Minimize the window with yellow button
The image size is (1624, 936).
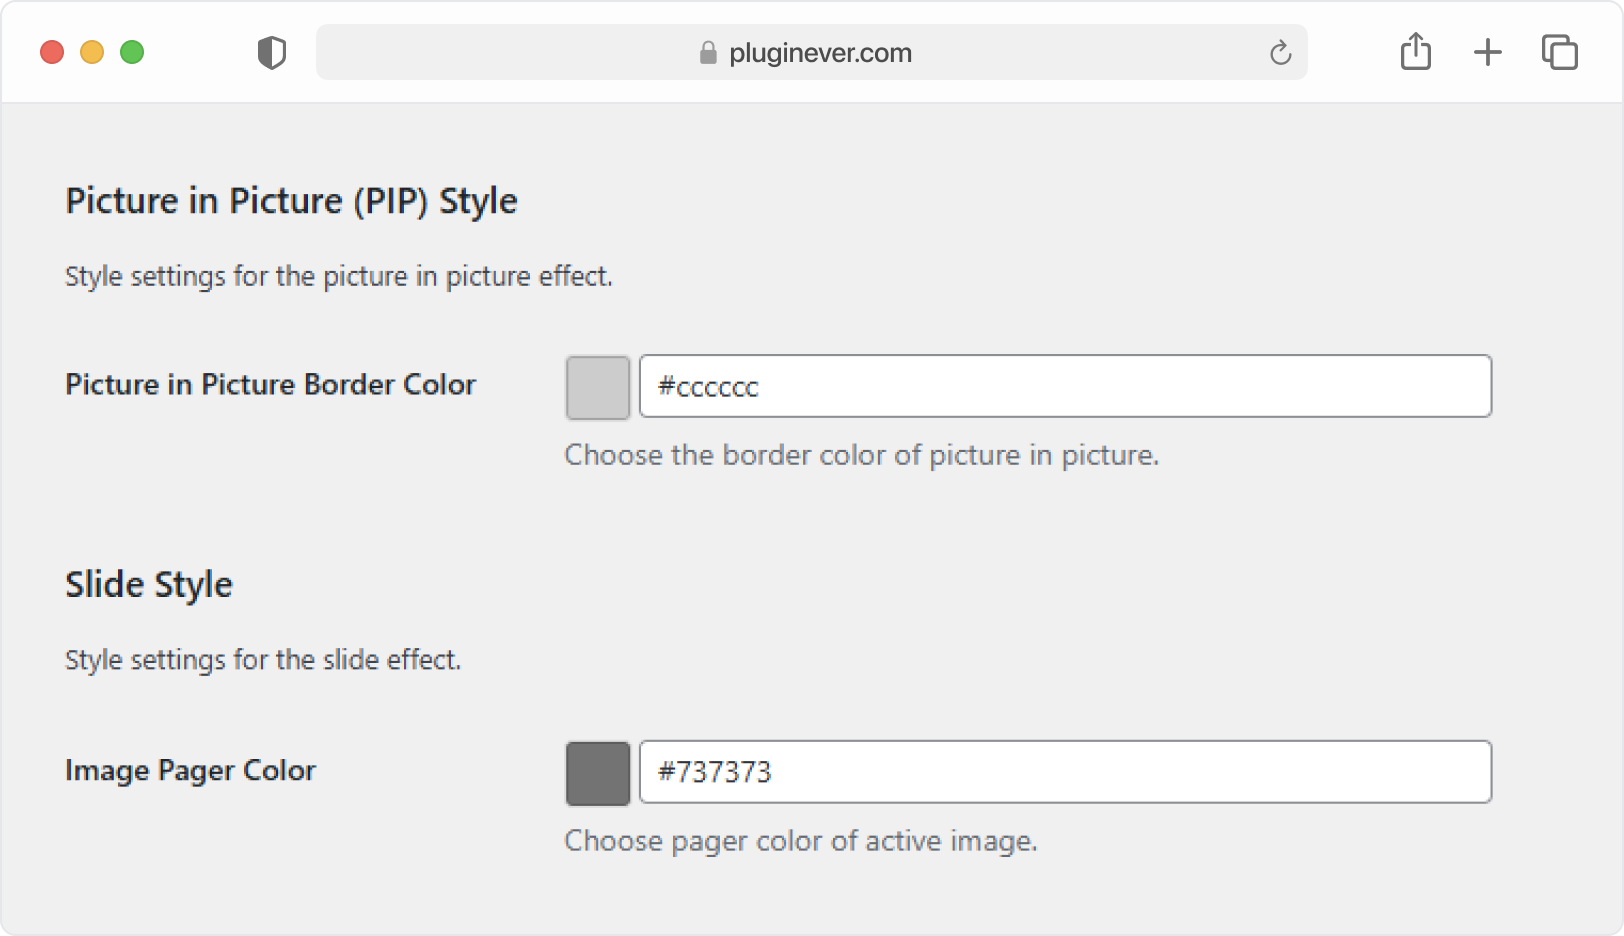(x=92, y=52)
